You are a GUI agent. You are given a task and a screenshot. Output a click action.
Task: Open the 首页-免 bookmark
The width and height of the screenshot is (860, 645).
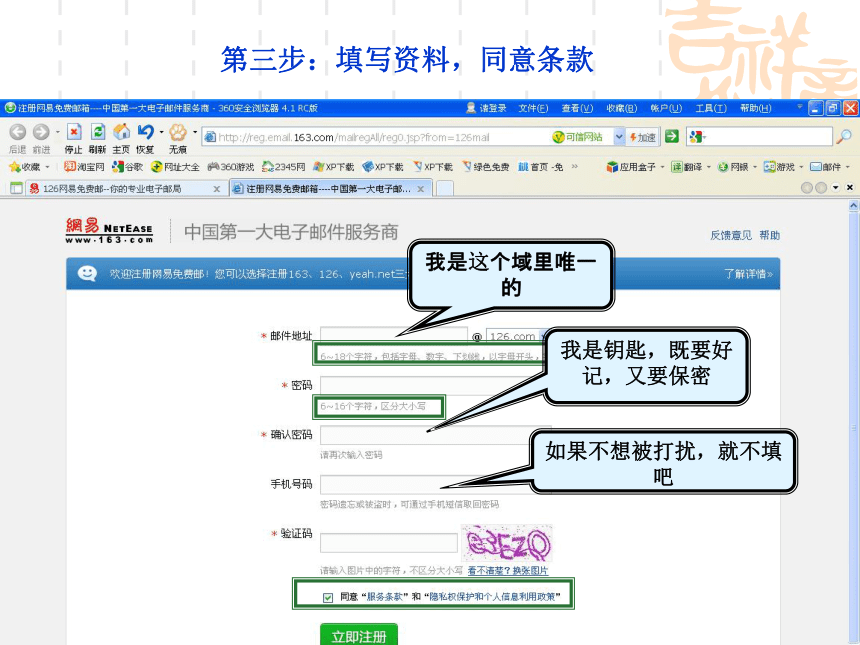click(541, 167)
